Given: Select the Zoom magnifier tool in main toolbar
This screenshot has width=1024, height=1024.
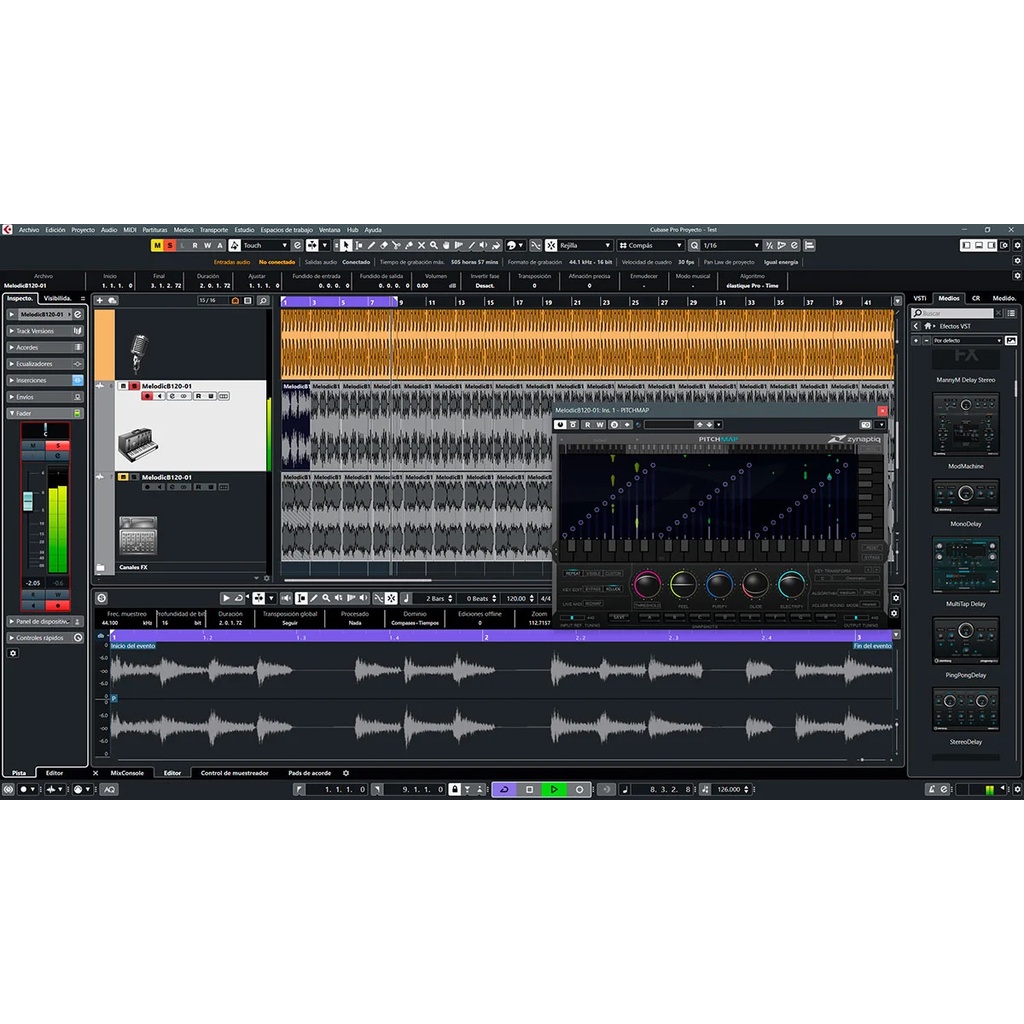Looking at the screenshot, I should tap(434, 246).
